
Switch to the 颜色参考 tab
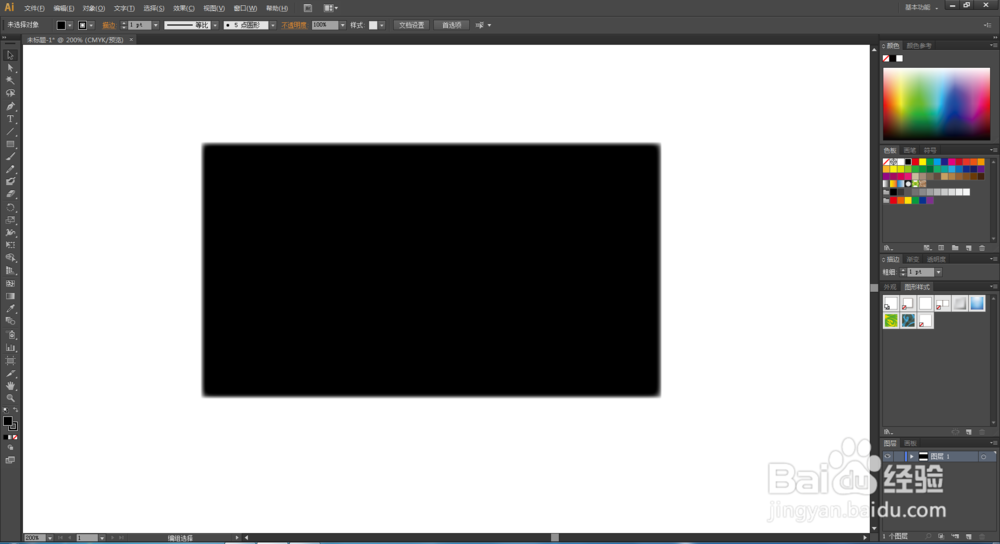coord(919,46)
